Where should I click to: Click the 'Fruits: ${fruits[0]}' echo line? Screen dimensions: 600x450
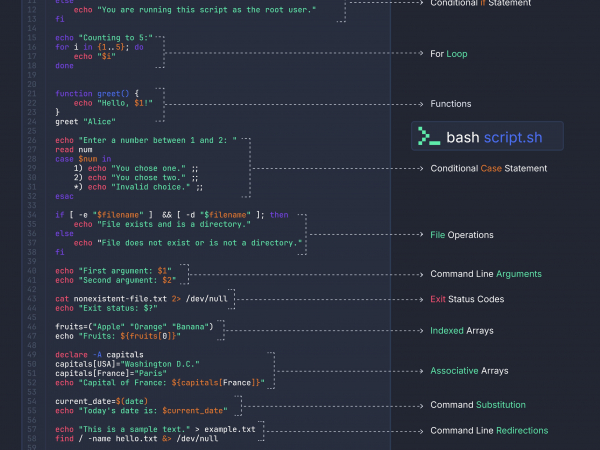118,336
